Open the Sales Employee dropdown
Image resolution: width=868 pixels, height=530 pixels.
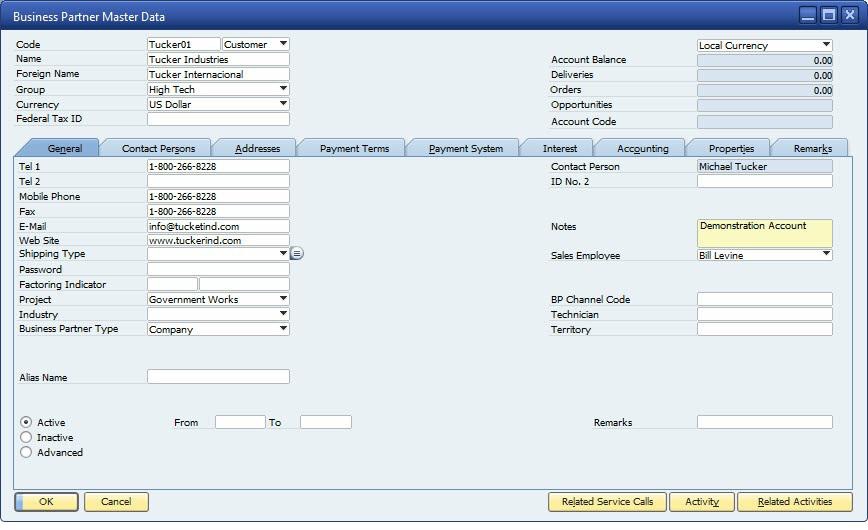(764, 255)
